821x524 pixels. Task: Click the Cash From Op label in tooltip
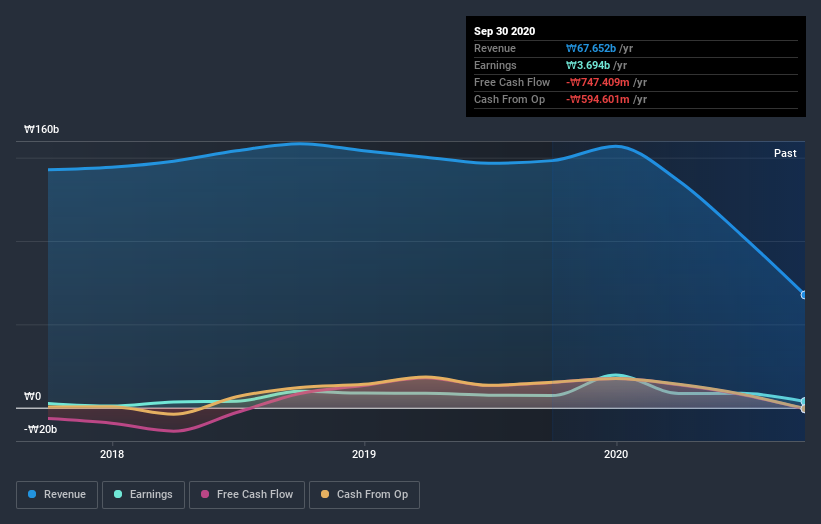click(509, 99)
